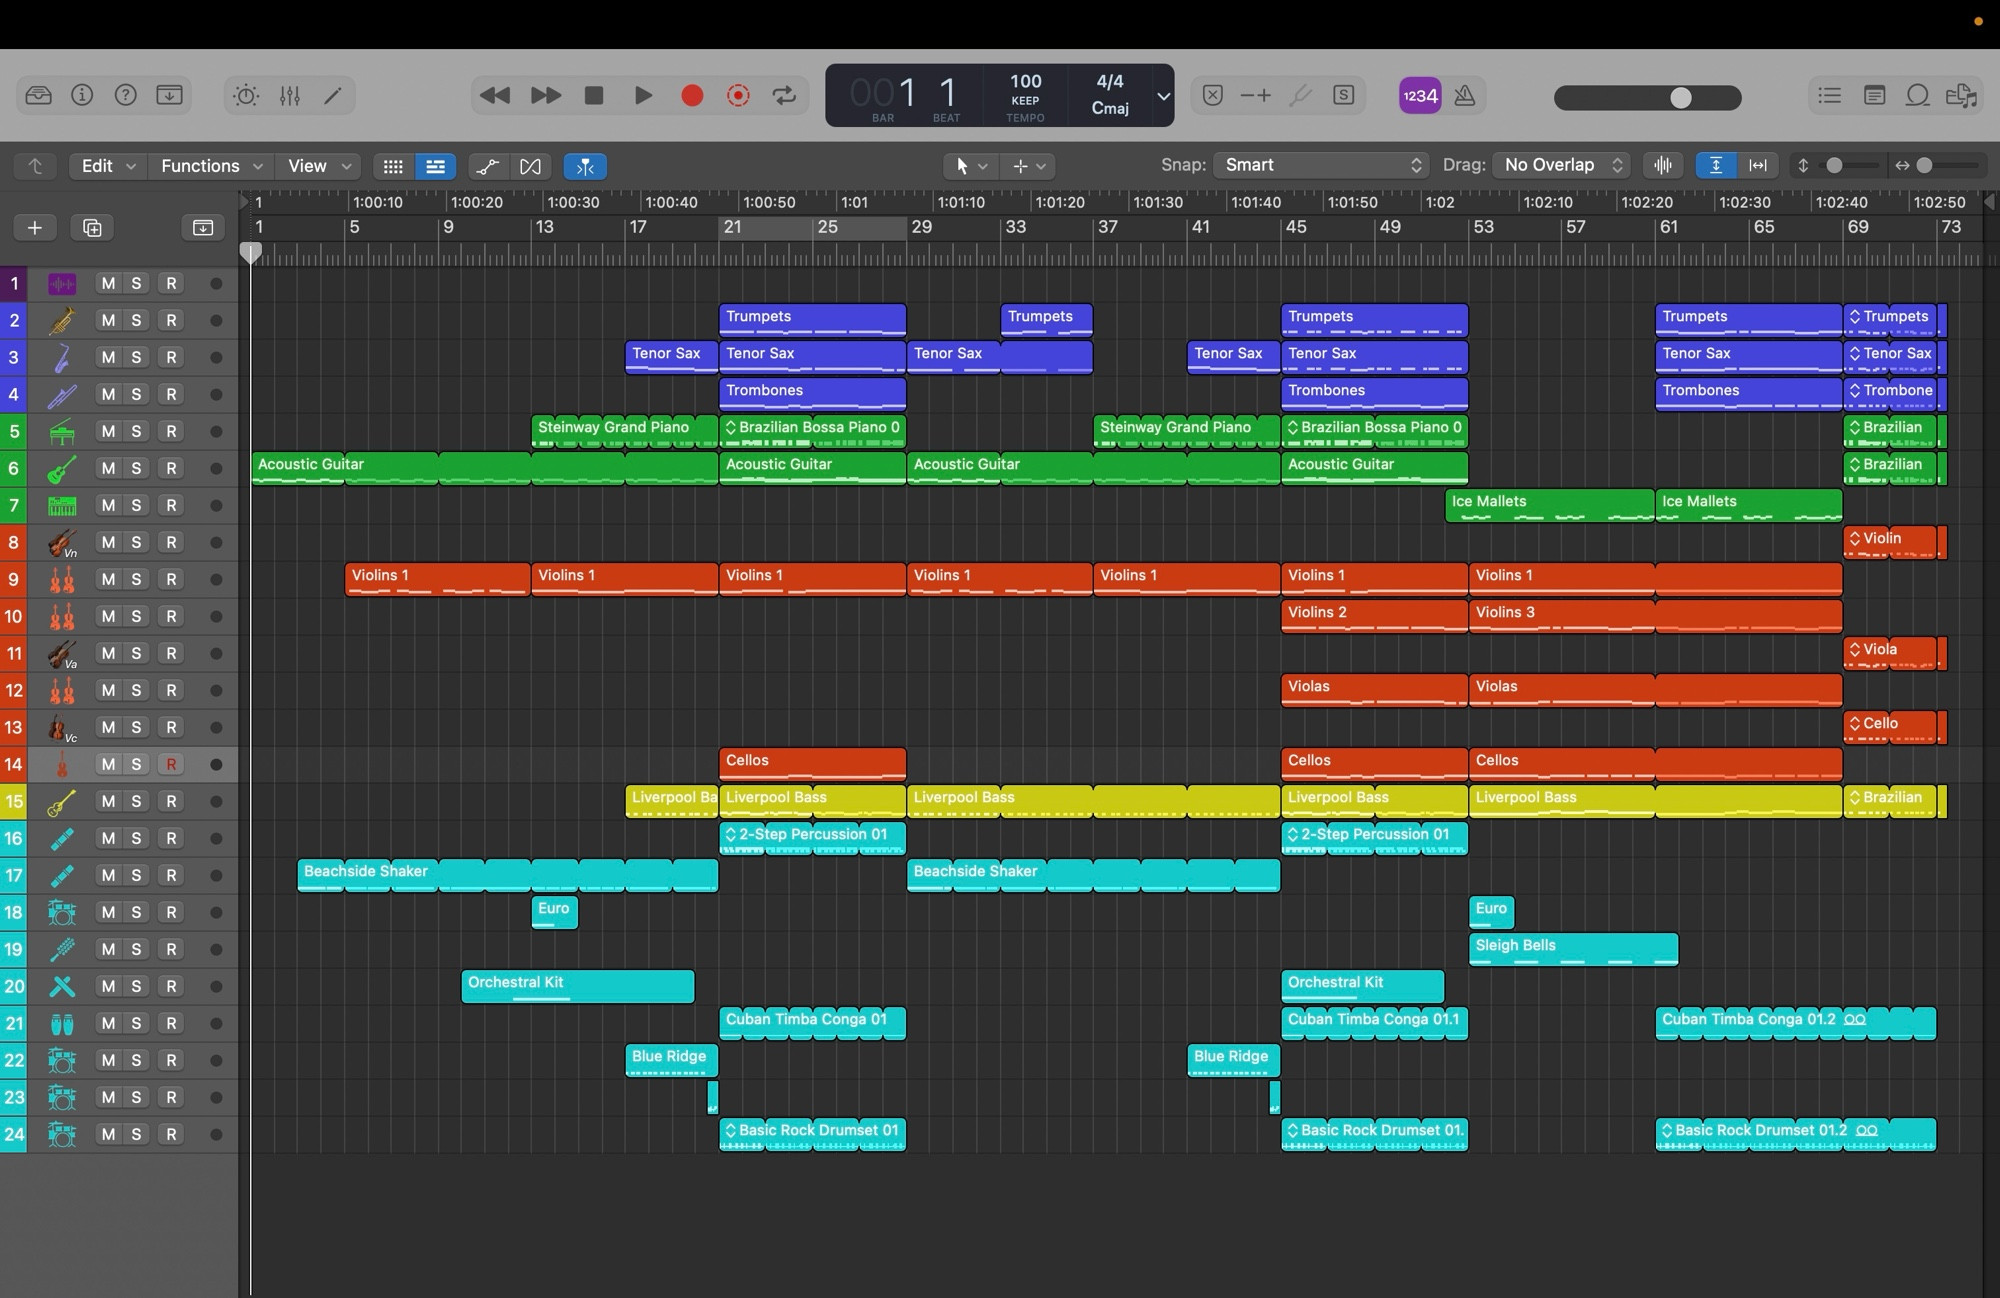
Task: Open the Inspector info icon
Action: coord(82,95)
